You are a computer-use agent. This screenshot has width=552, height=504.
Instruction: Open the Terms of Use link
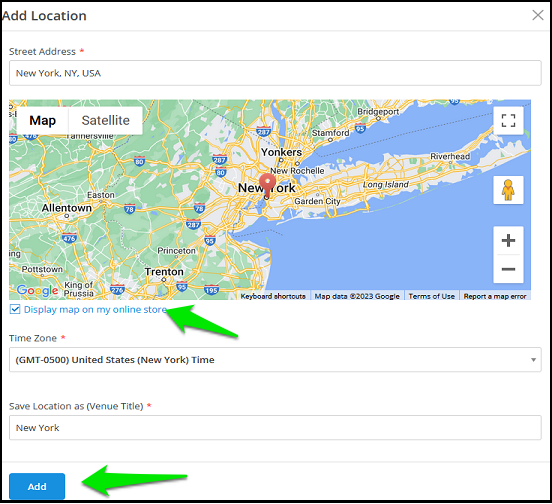point(432,296)
